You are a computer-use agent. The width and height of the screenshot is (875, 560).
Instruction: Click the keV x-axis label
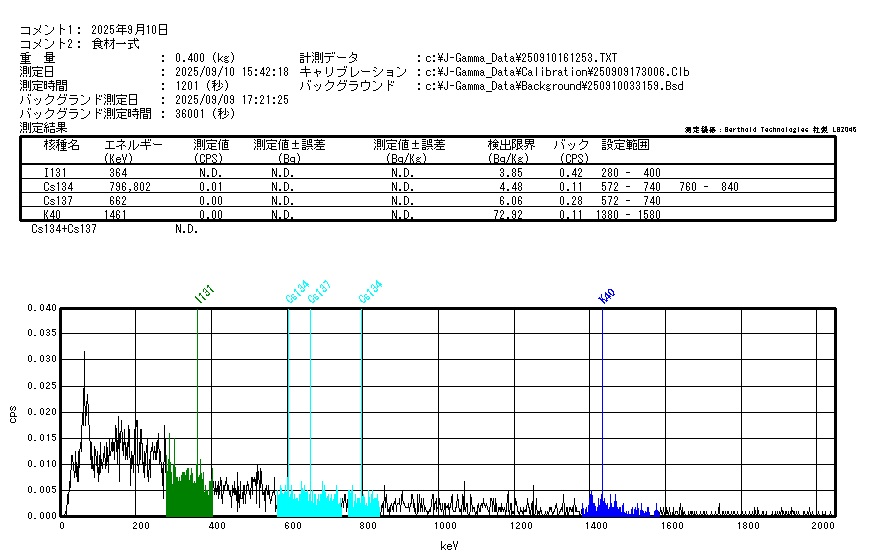click(448, 546)
